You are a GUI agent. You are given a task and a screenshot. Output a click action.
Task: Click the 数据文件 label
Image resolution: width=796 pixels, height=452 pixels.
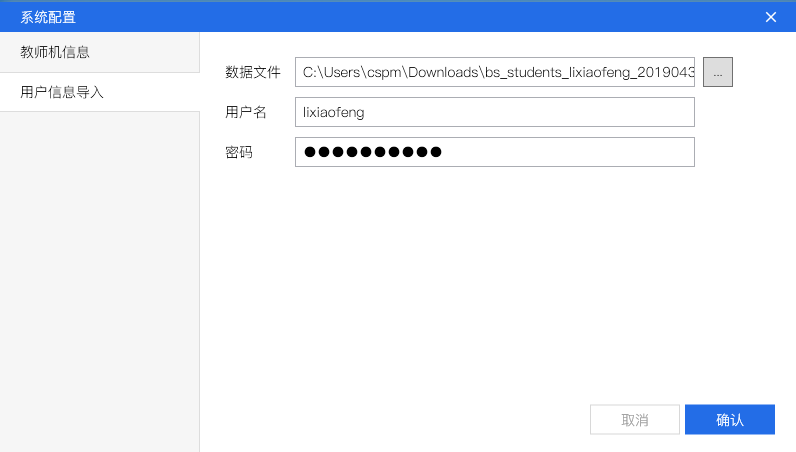253,72
